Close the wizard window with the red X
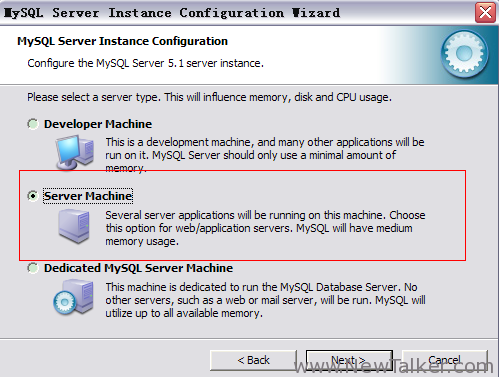This screenshot has width=499, height=377. (x=485, y=13)
